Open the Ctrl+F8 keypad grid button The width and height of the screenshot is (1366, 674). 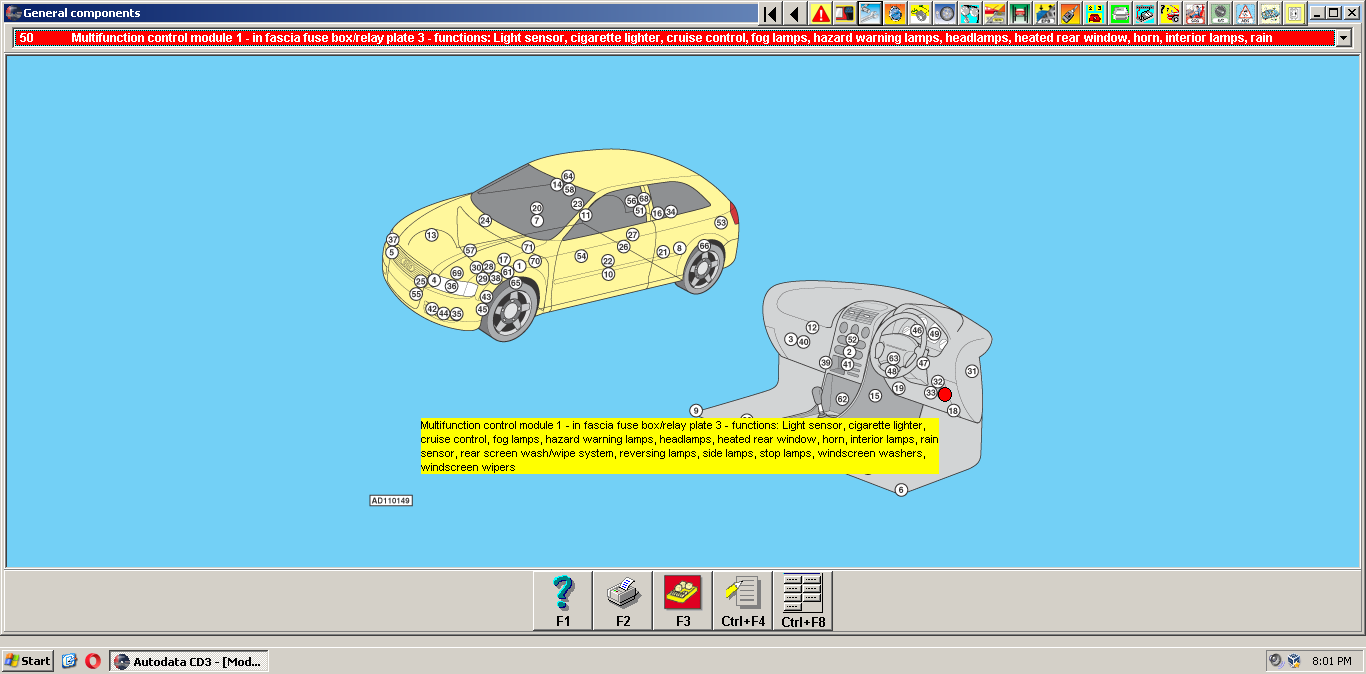803,601
